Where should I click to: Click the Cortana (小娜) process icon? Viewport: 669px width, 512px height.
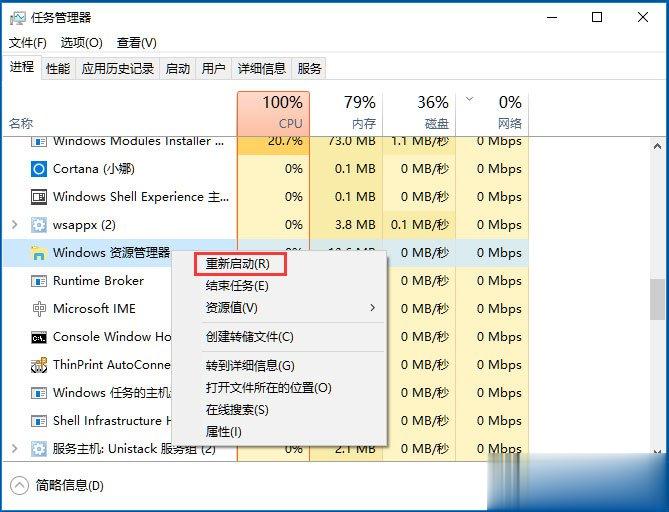39,169
